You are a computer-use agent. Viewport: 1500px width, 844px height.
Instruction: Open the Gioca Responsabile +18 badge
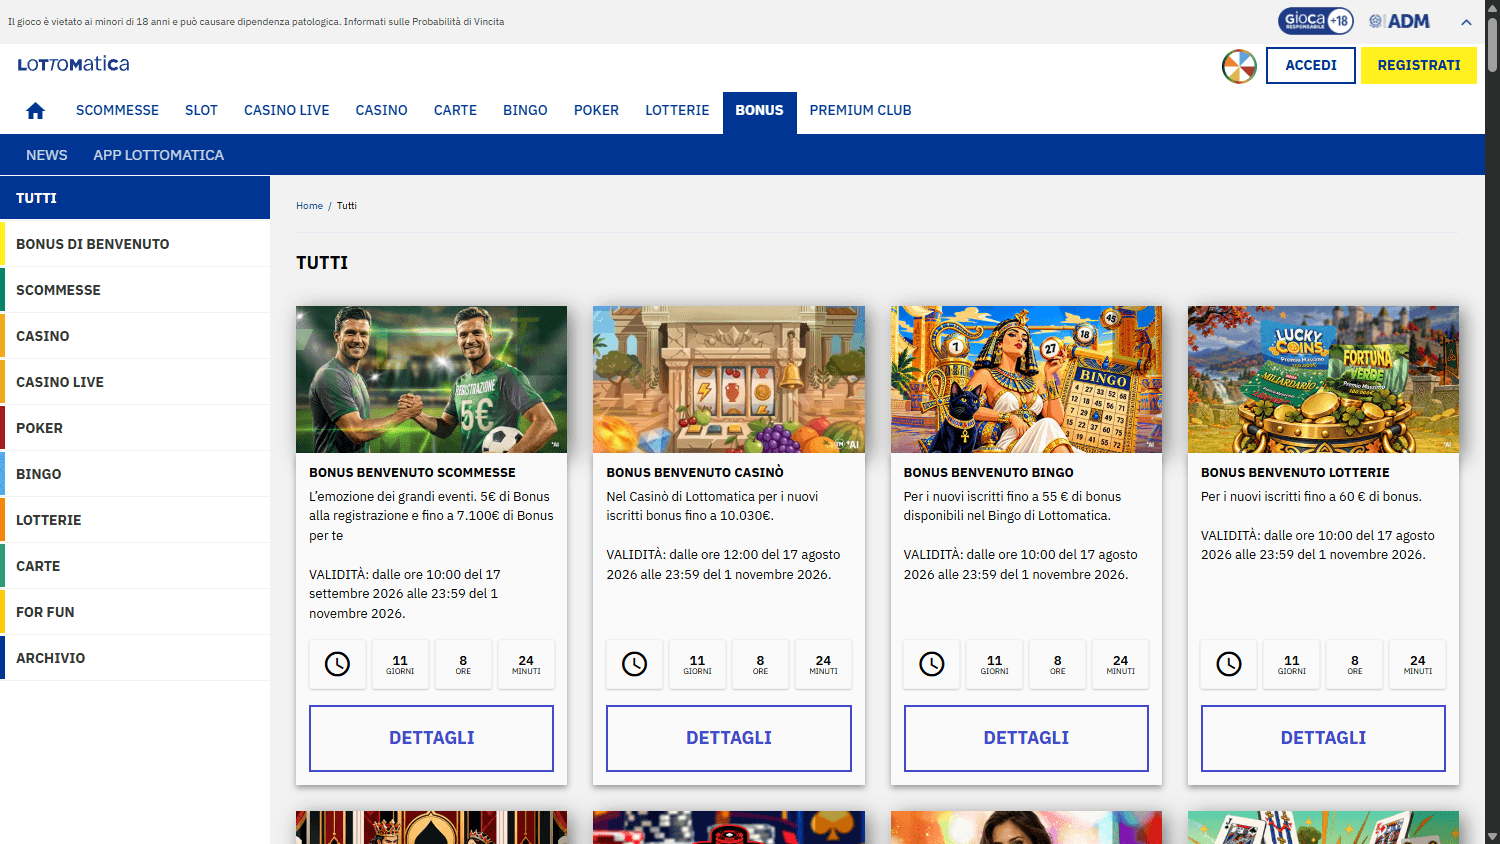[x=1315, y=21]
